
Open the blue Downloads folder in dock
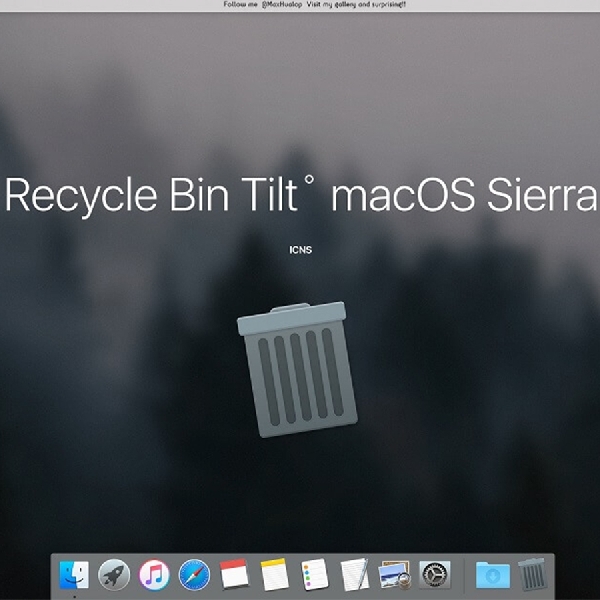point(493,575)
